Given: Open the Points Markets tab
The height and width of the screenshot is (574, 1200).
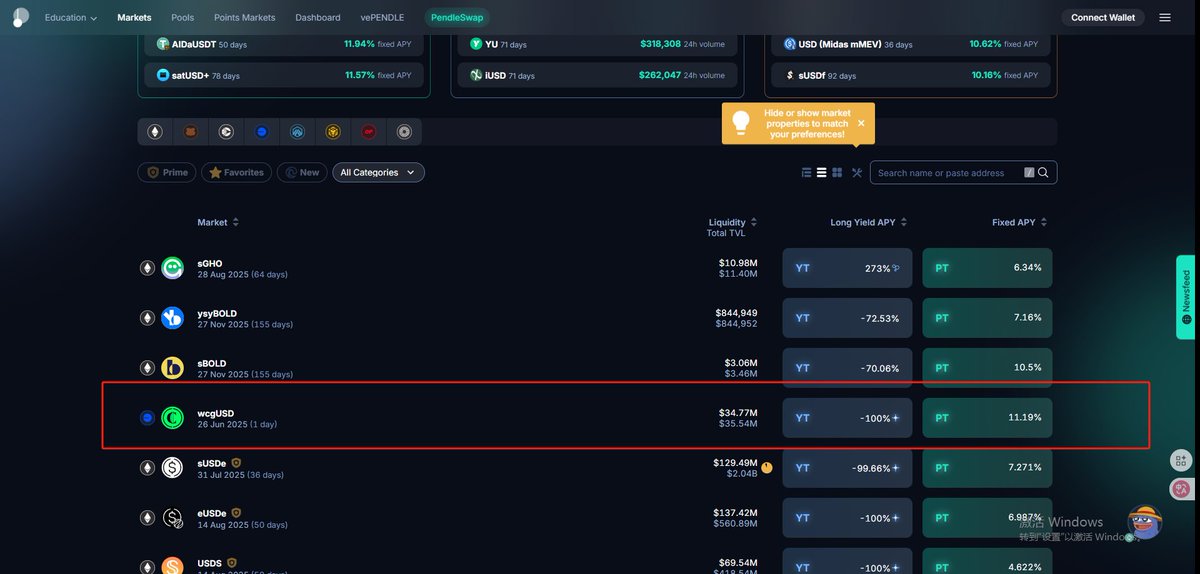Looking at the screenshot, I should (x=244, y=18).
